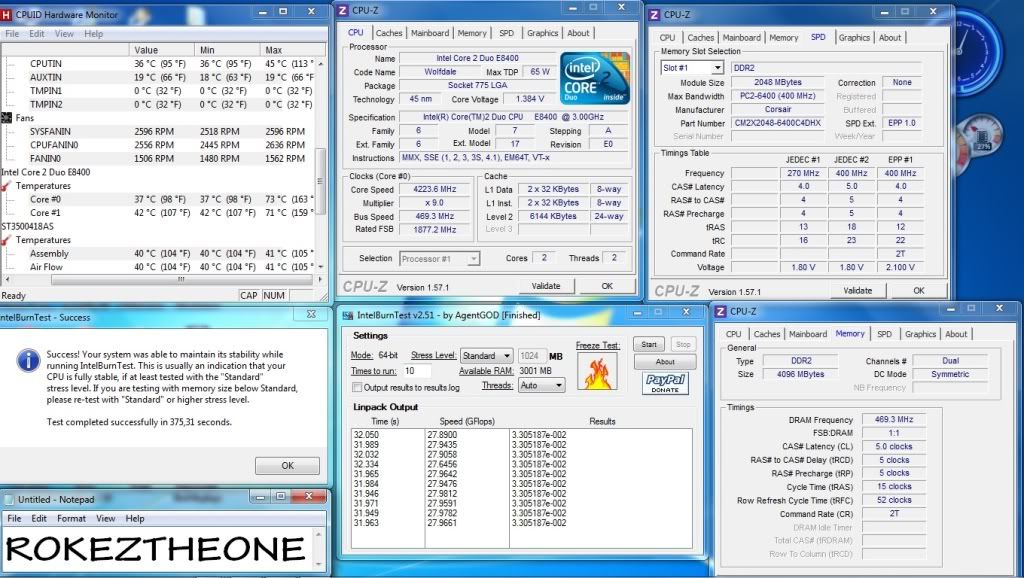Click the Notepad text area with ROKEZTHEONE

(x=157, y=549)
